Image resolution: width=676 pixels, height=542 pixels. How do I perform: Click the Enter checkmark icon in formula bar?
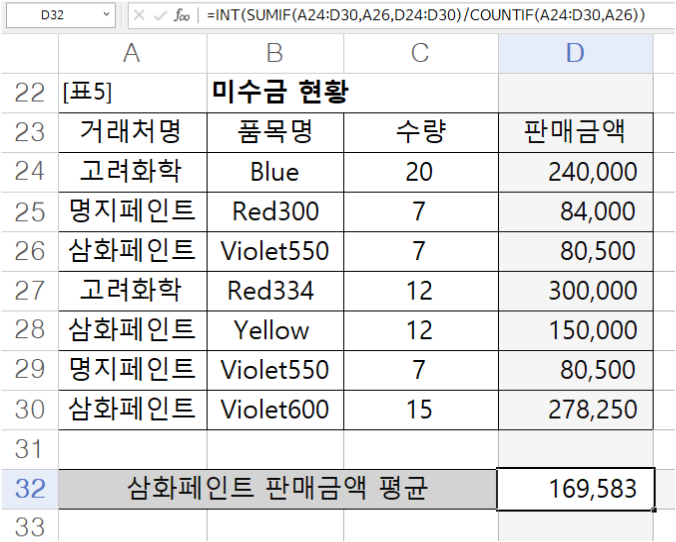[x=159, y=15]
